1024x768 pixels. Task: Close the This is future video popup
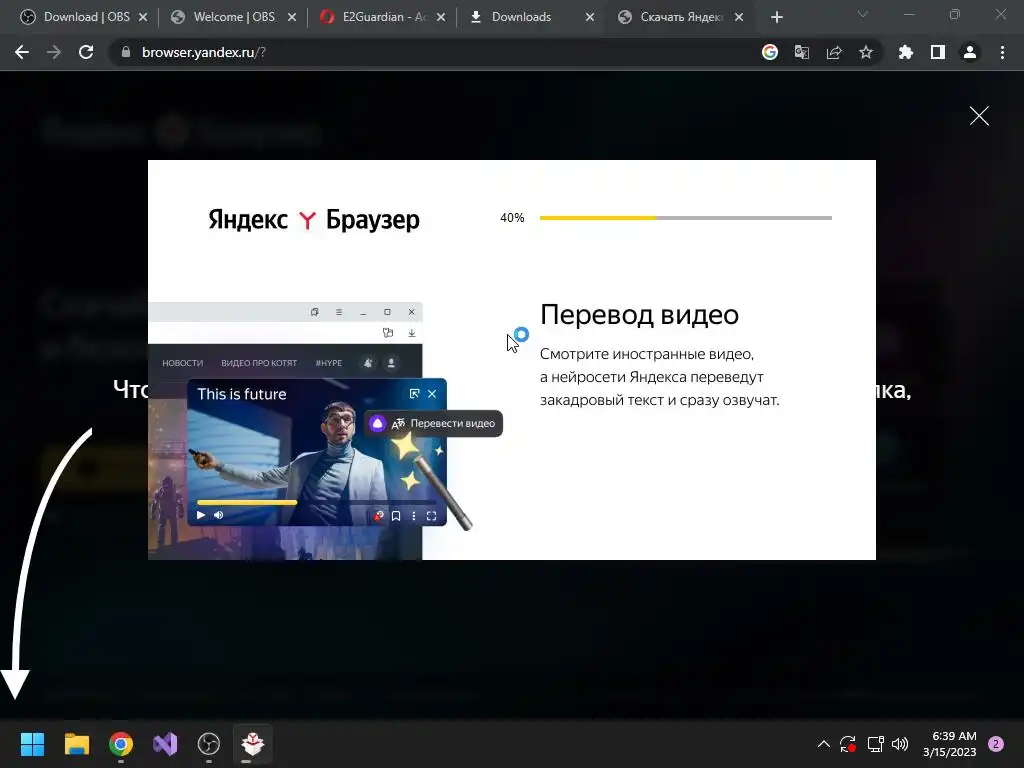click(x=432, y=394)
